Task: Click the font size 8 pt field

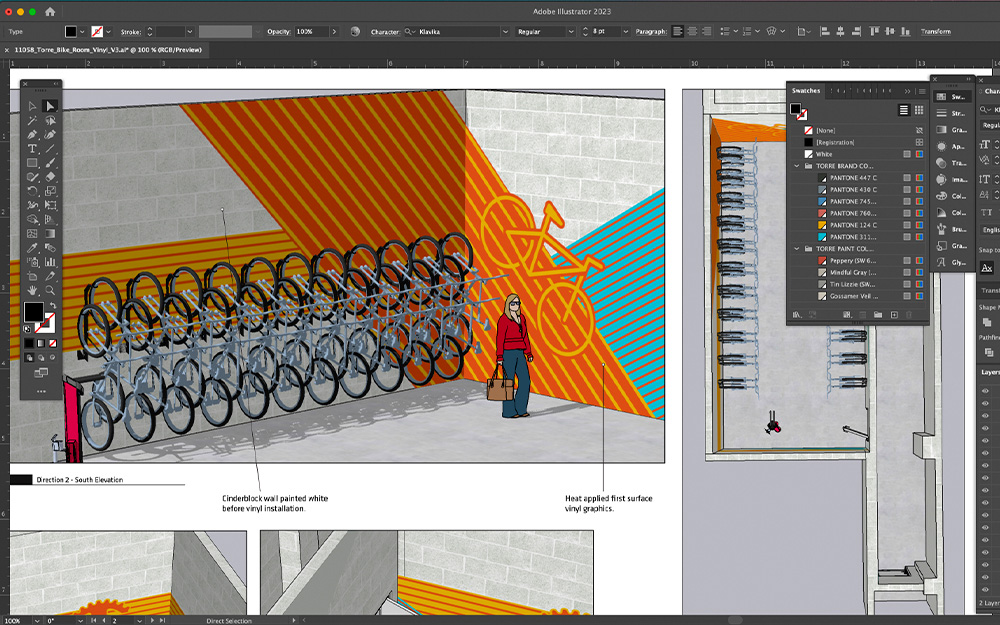Action: [605, 31]
